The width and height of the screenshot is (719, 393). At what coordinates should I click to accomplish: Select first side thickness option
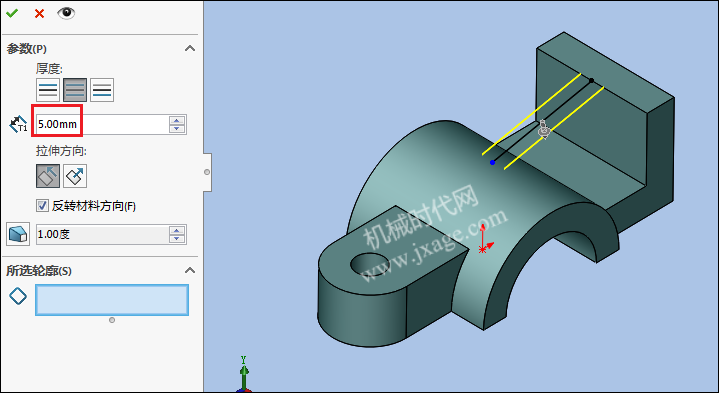(x=48, y=90)
